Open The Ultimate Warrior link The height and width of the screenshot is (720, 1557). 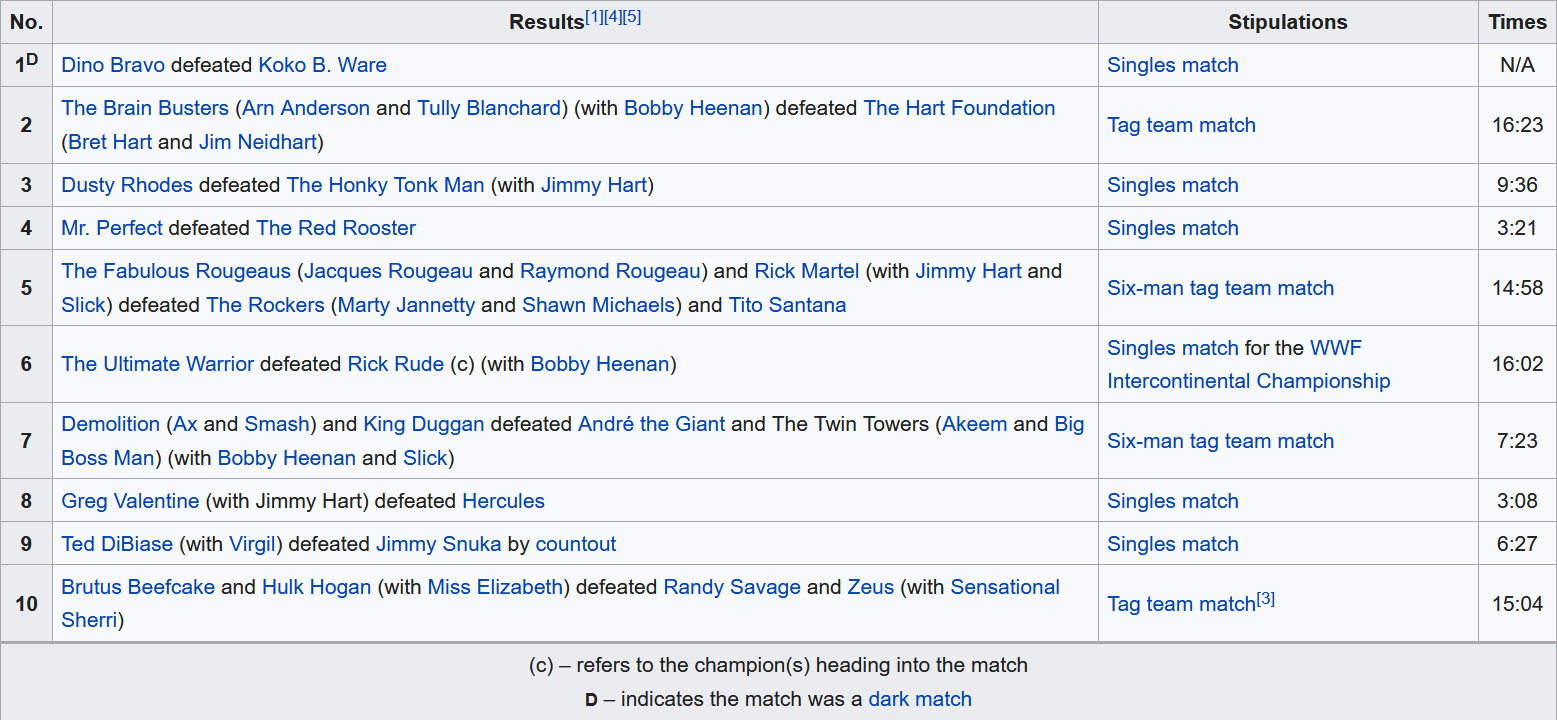158,364
